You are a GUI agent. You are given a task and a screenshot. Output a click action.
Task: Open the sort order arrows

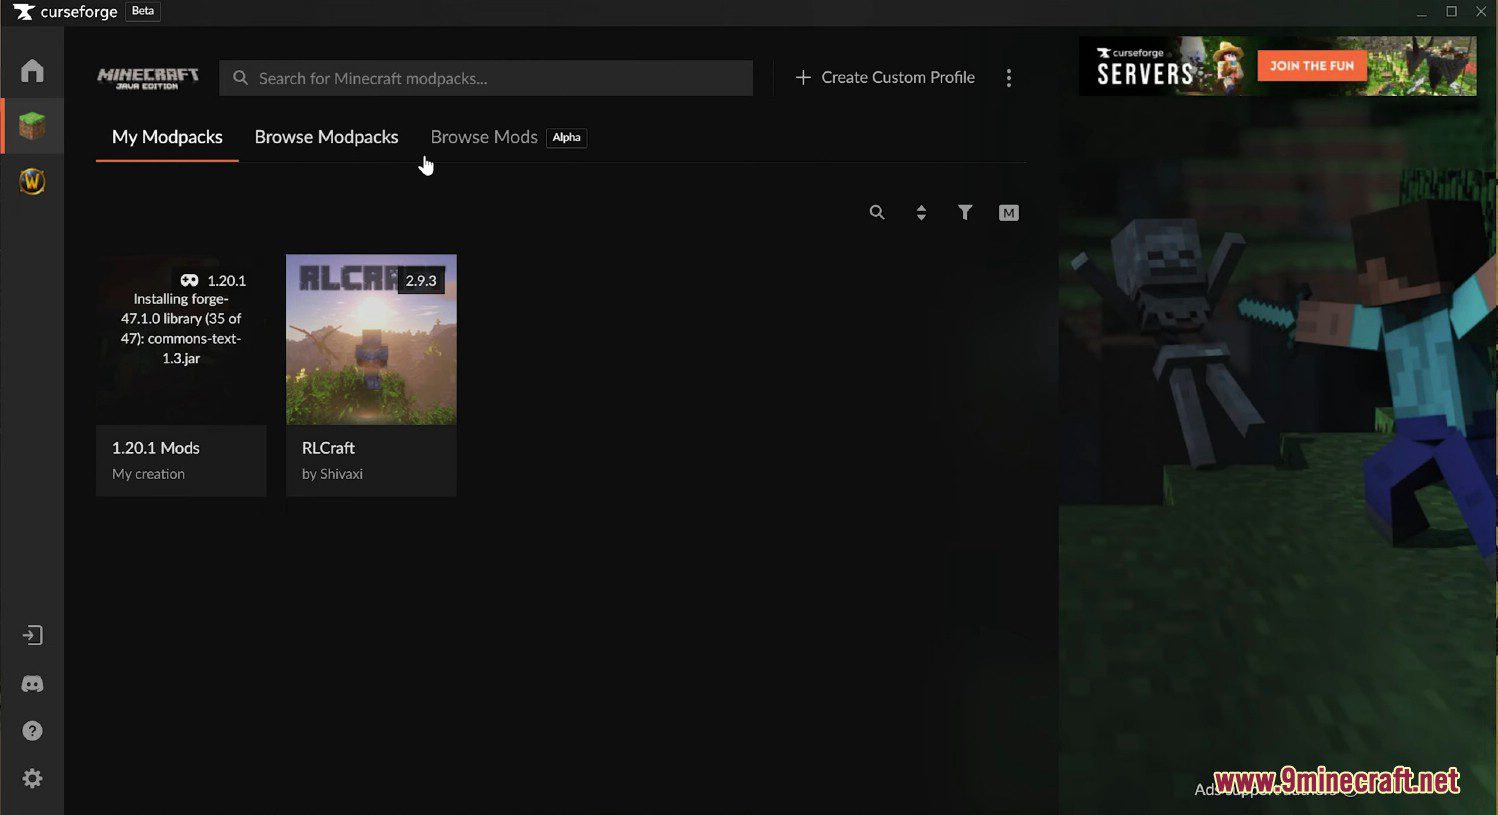point(921,212)
